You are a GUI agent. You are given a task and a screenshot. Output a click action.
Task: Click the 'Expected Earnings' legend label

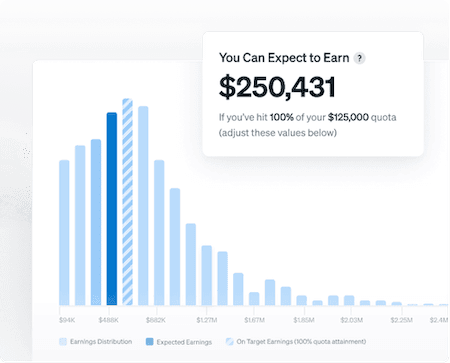pyautogui.click(x=184, y=342)
